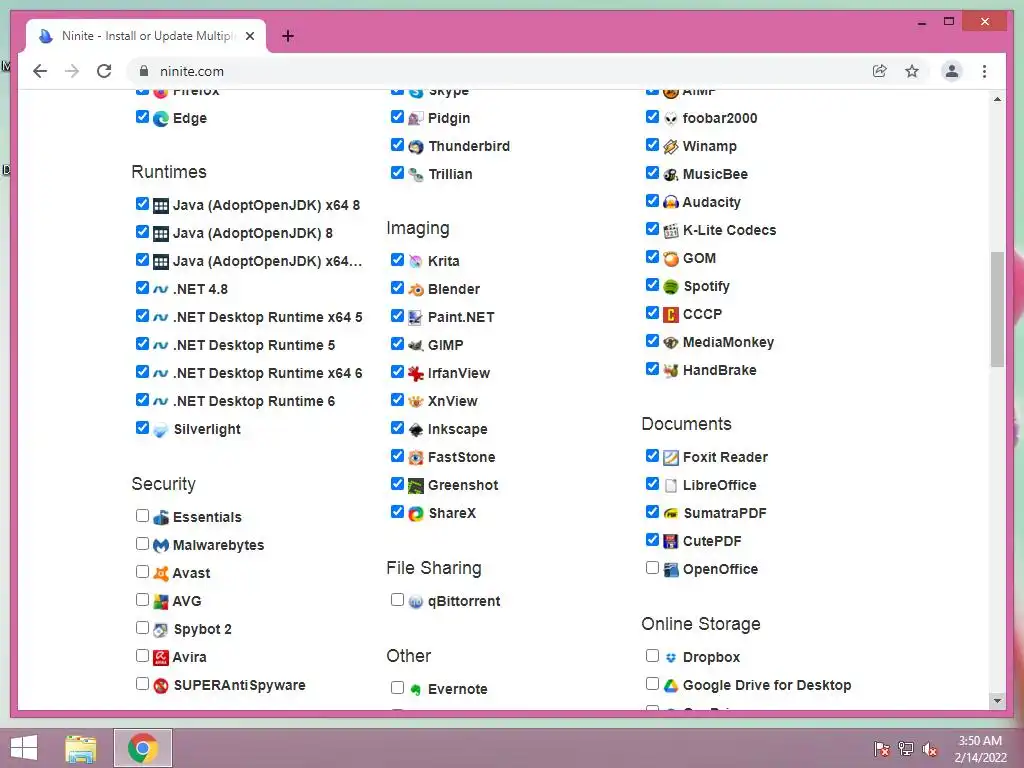Click the Thunderbird icon
Viewport: 1024px width, 768px height.
click(415, 146)
